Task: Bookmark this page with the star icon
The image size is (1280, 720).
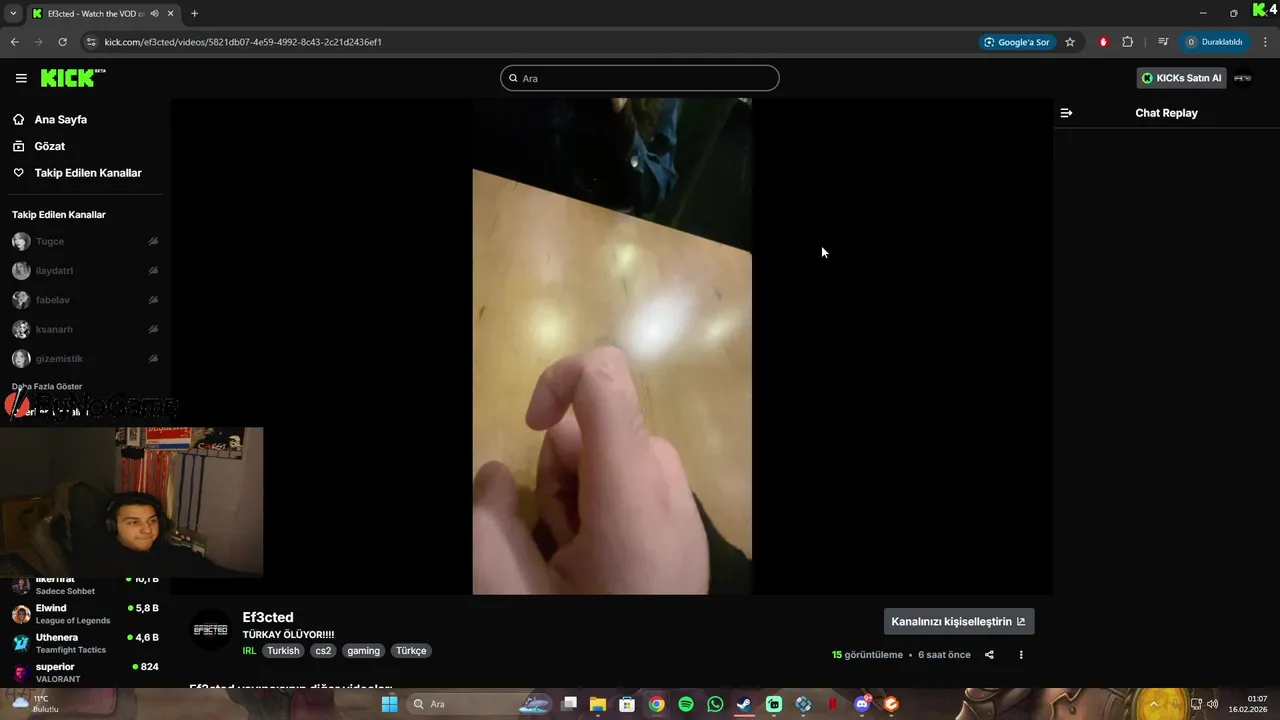Action: (x=1070, y=42)
